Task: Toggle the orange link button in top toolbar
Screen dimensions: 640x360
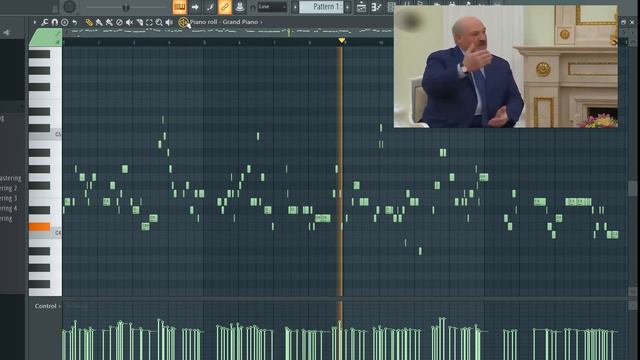Action: click(224, 7)
